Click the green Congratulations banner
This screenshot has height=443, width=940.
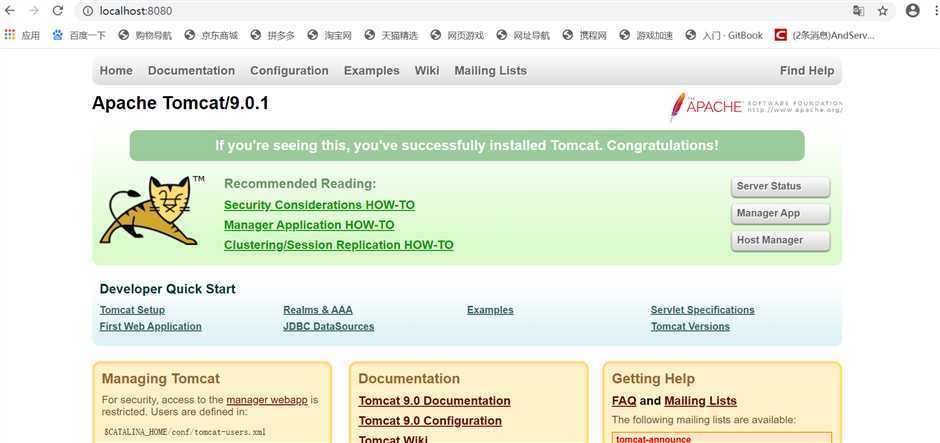click(467, 146)
